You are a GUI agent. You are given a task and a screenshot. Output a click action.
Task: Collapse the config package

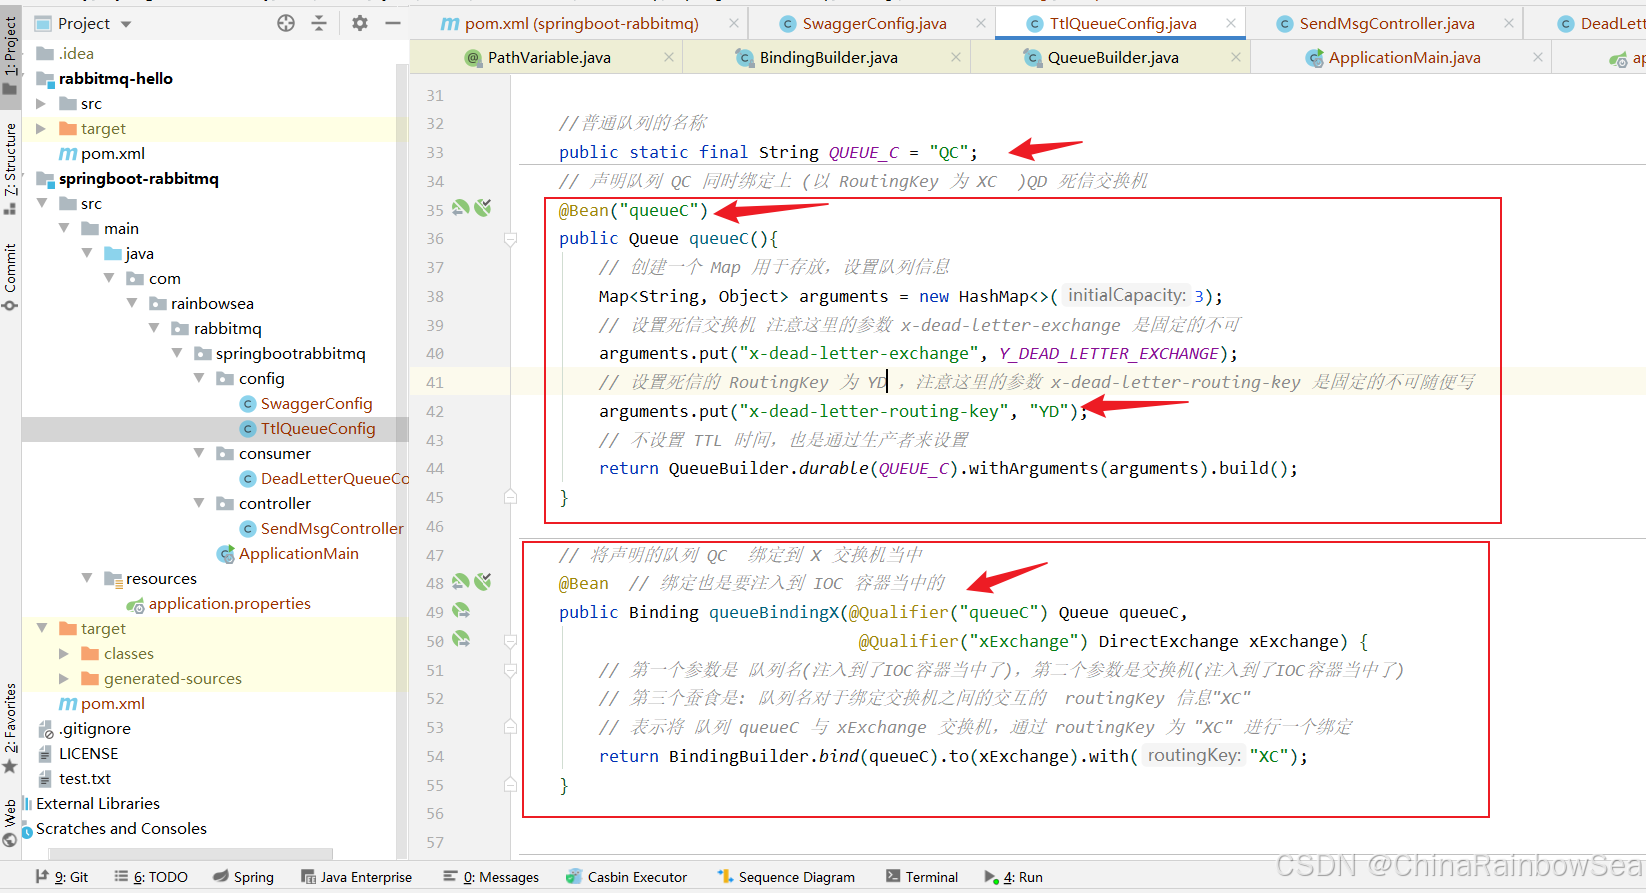[199, 378]
